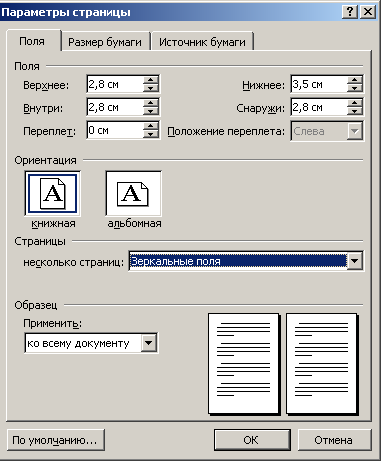Click the Нижнее margin input field
The height and width of the screenshot is (461, 381).
click(319, 84)
